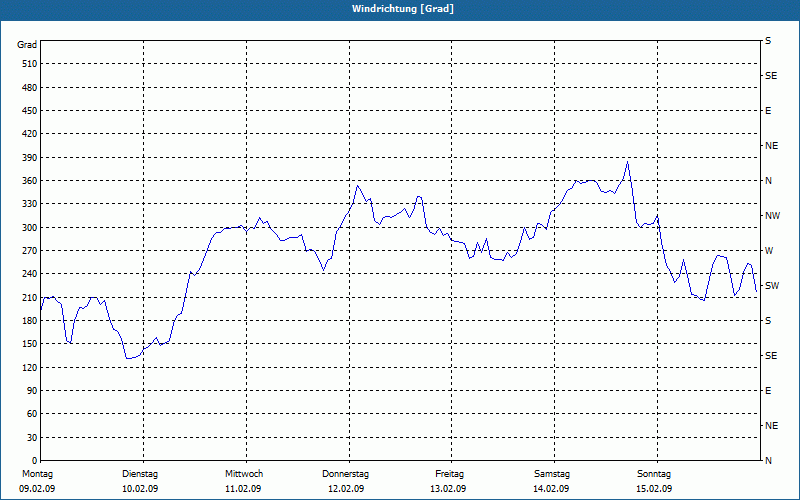This screenshot has height=500, width=800.
Task: Click the E compass label beside 90 gridline
Action: [768, 391]
